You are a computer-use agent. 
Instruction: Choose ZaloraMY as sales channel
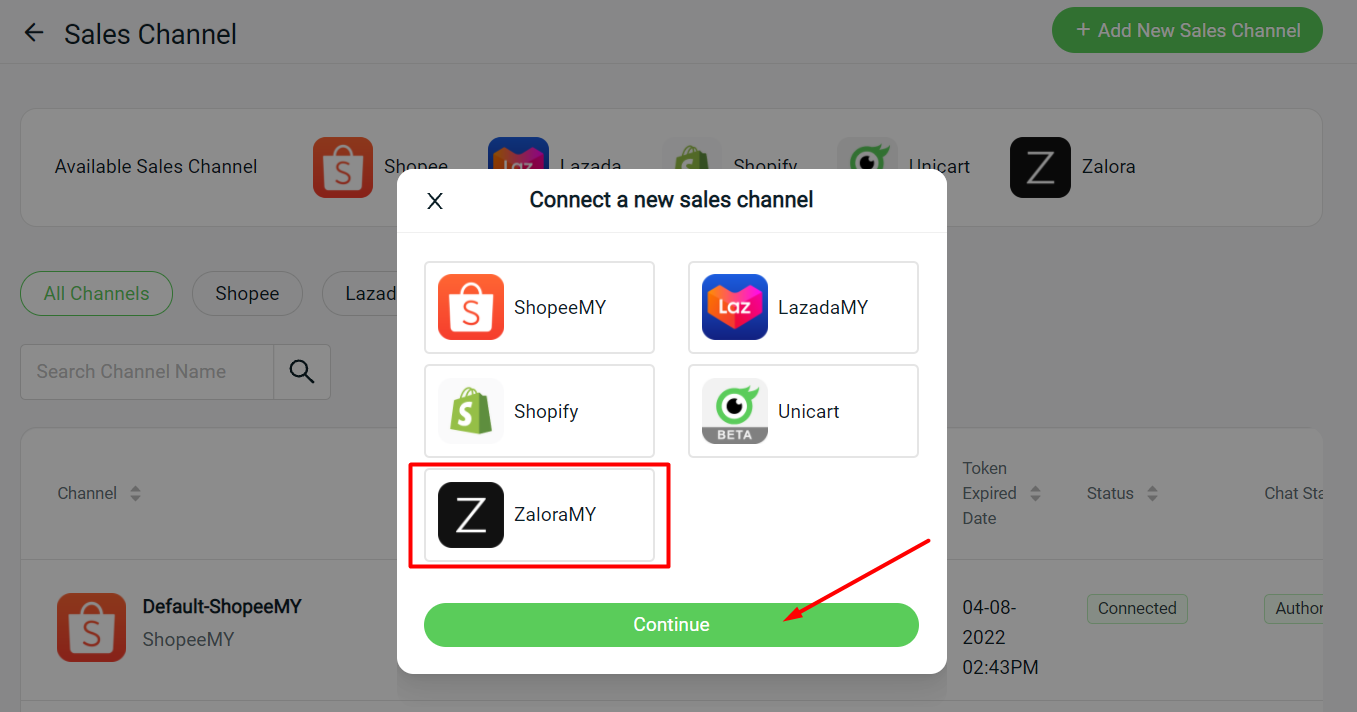(x=539, y=515)
